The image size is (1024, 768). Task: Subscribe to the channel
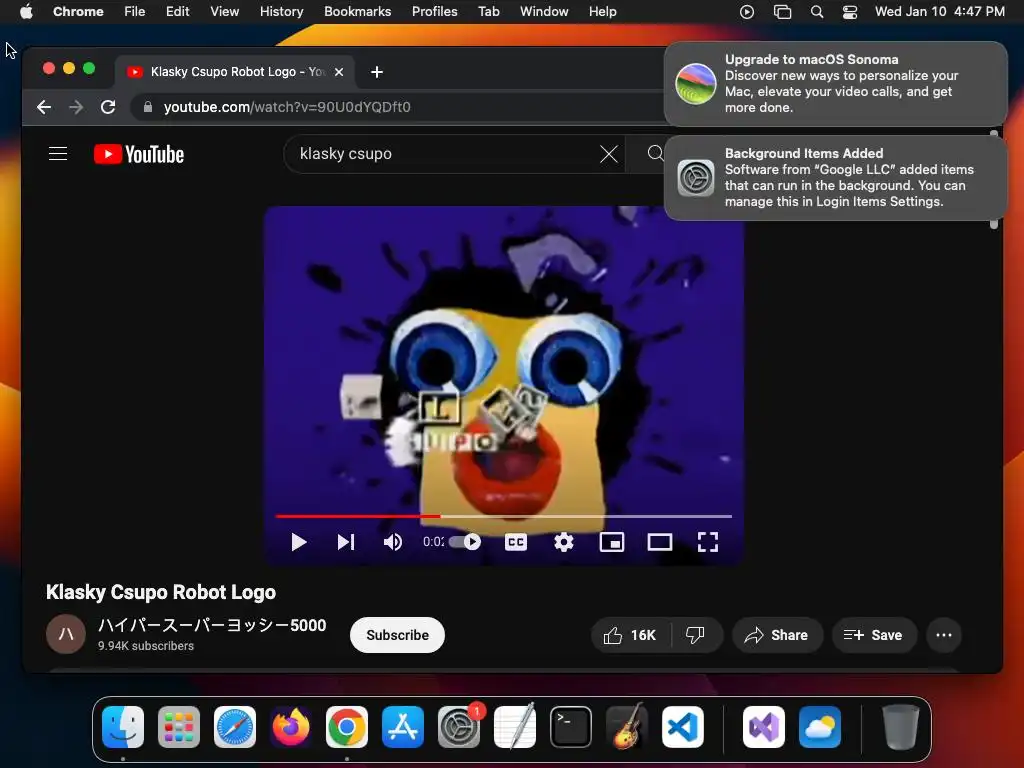[x=397, y=635]
